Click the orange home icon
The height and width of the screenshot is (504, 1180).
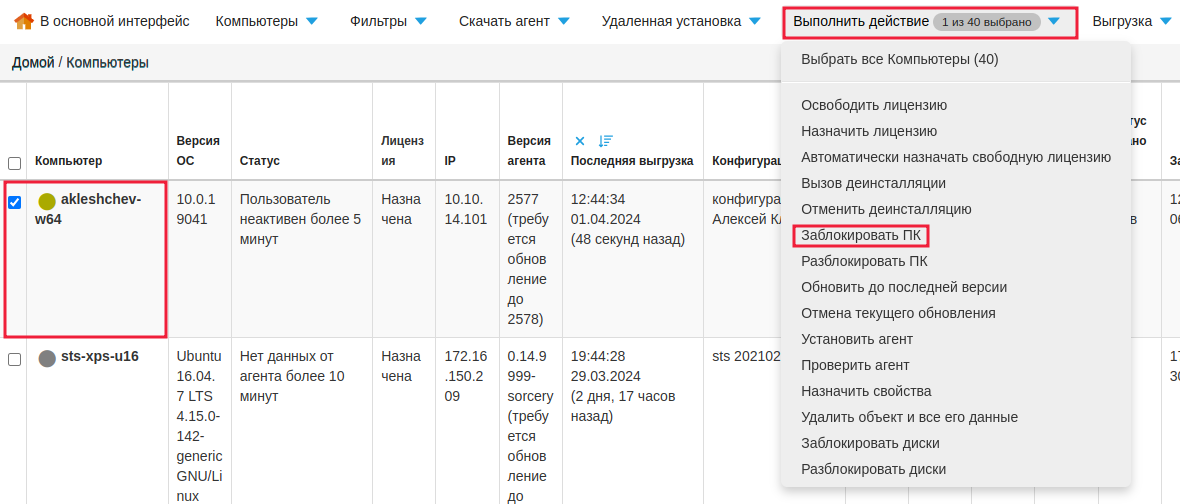click(24, 21)
